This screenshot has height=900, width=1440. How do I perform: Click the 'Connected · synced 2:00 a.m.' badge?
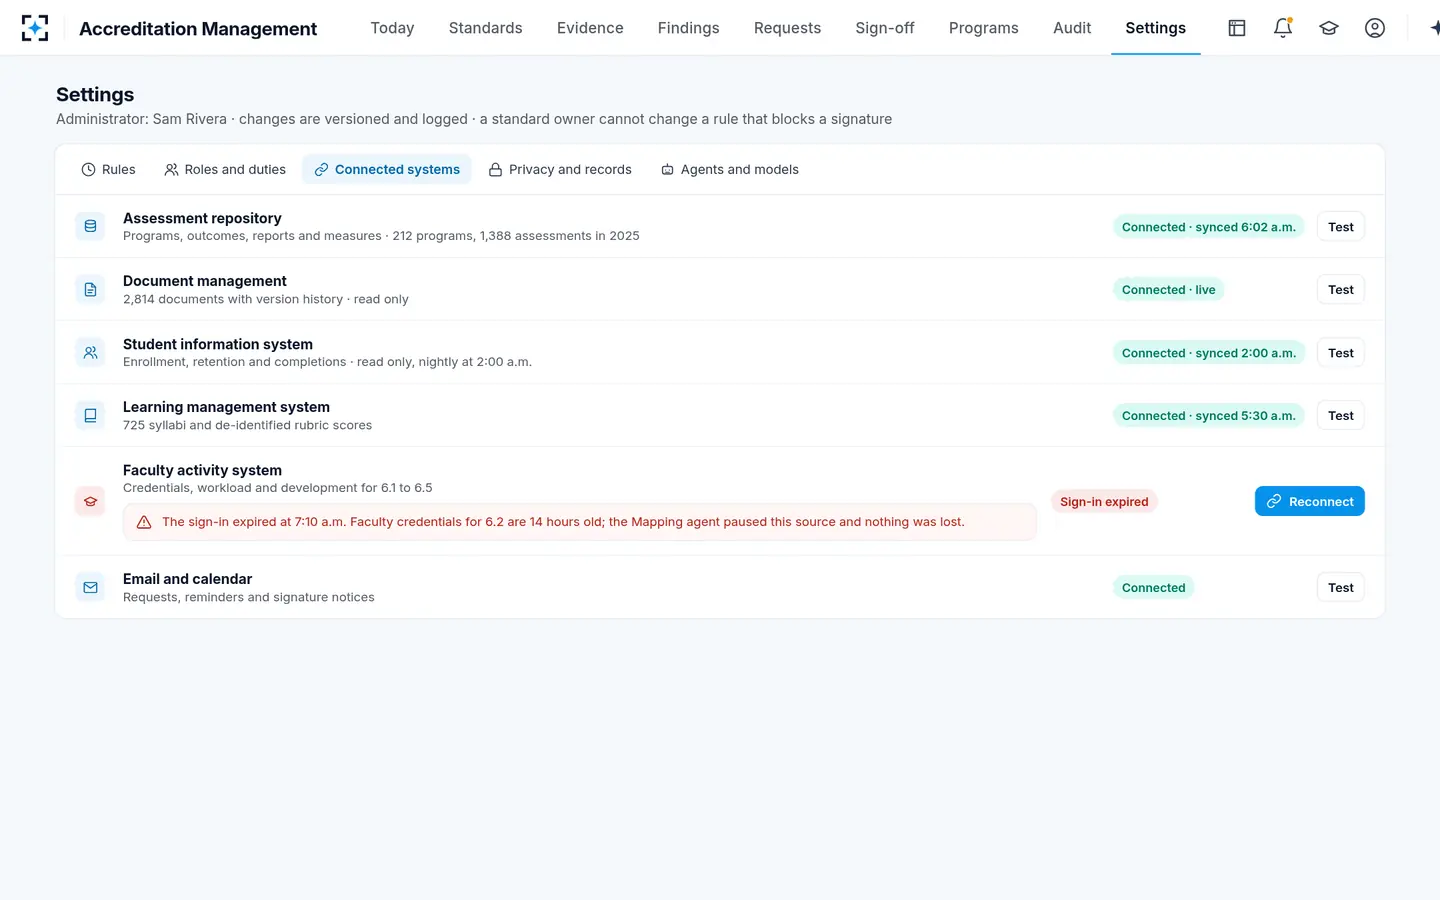click(1209, 353)
